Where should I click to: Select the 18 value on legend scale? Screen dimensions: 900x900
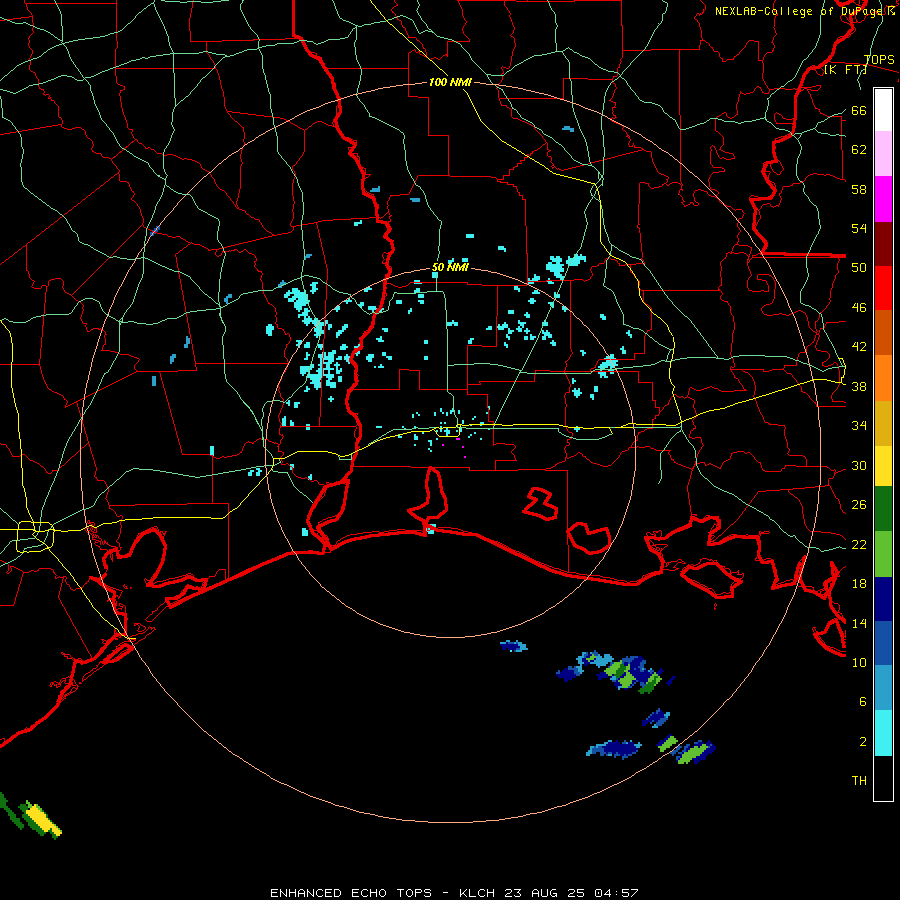pyautogui.click(x=859, y=584)
